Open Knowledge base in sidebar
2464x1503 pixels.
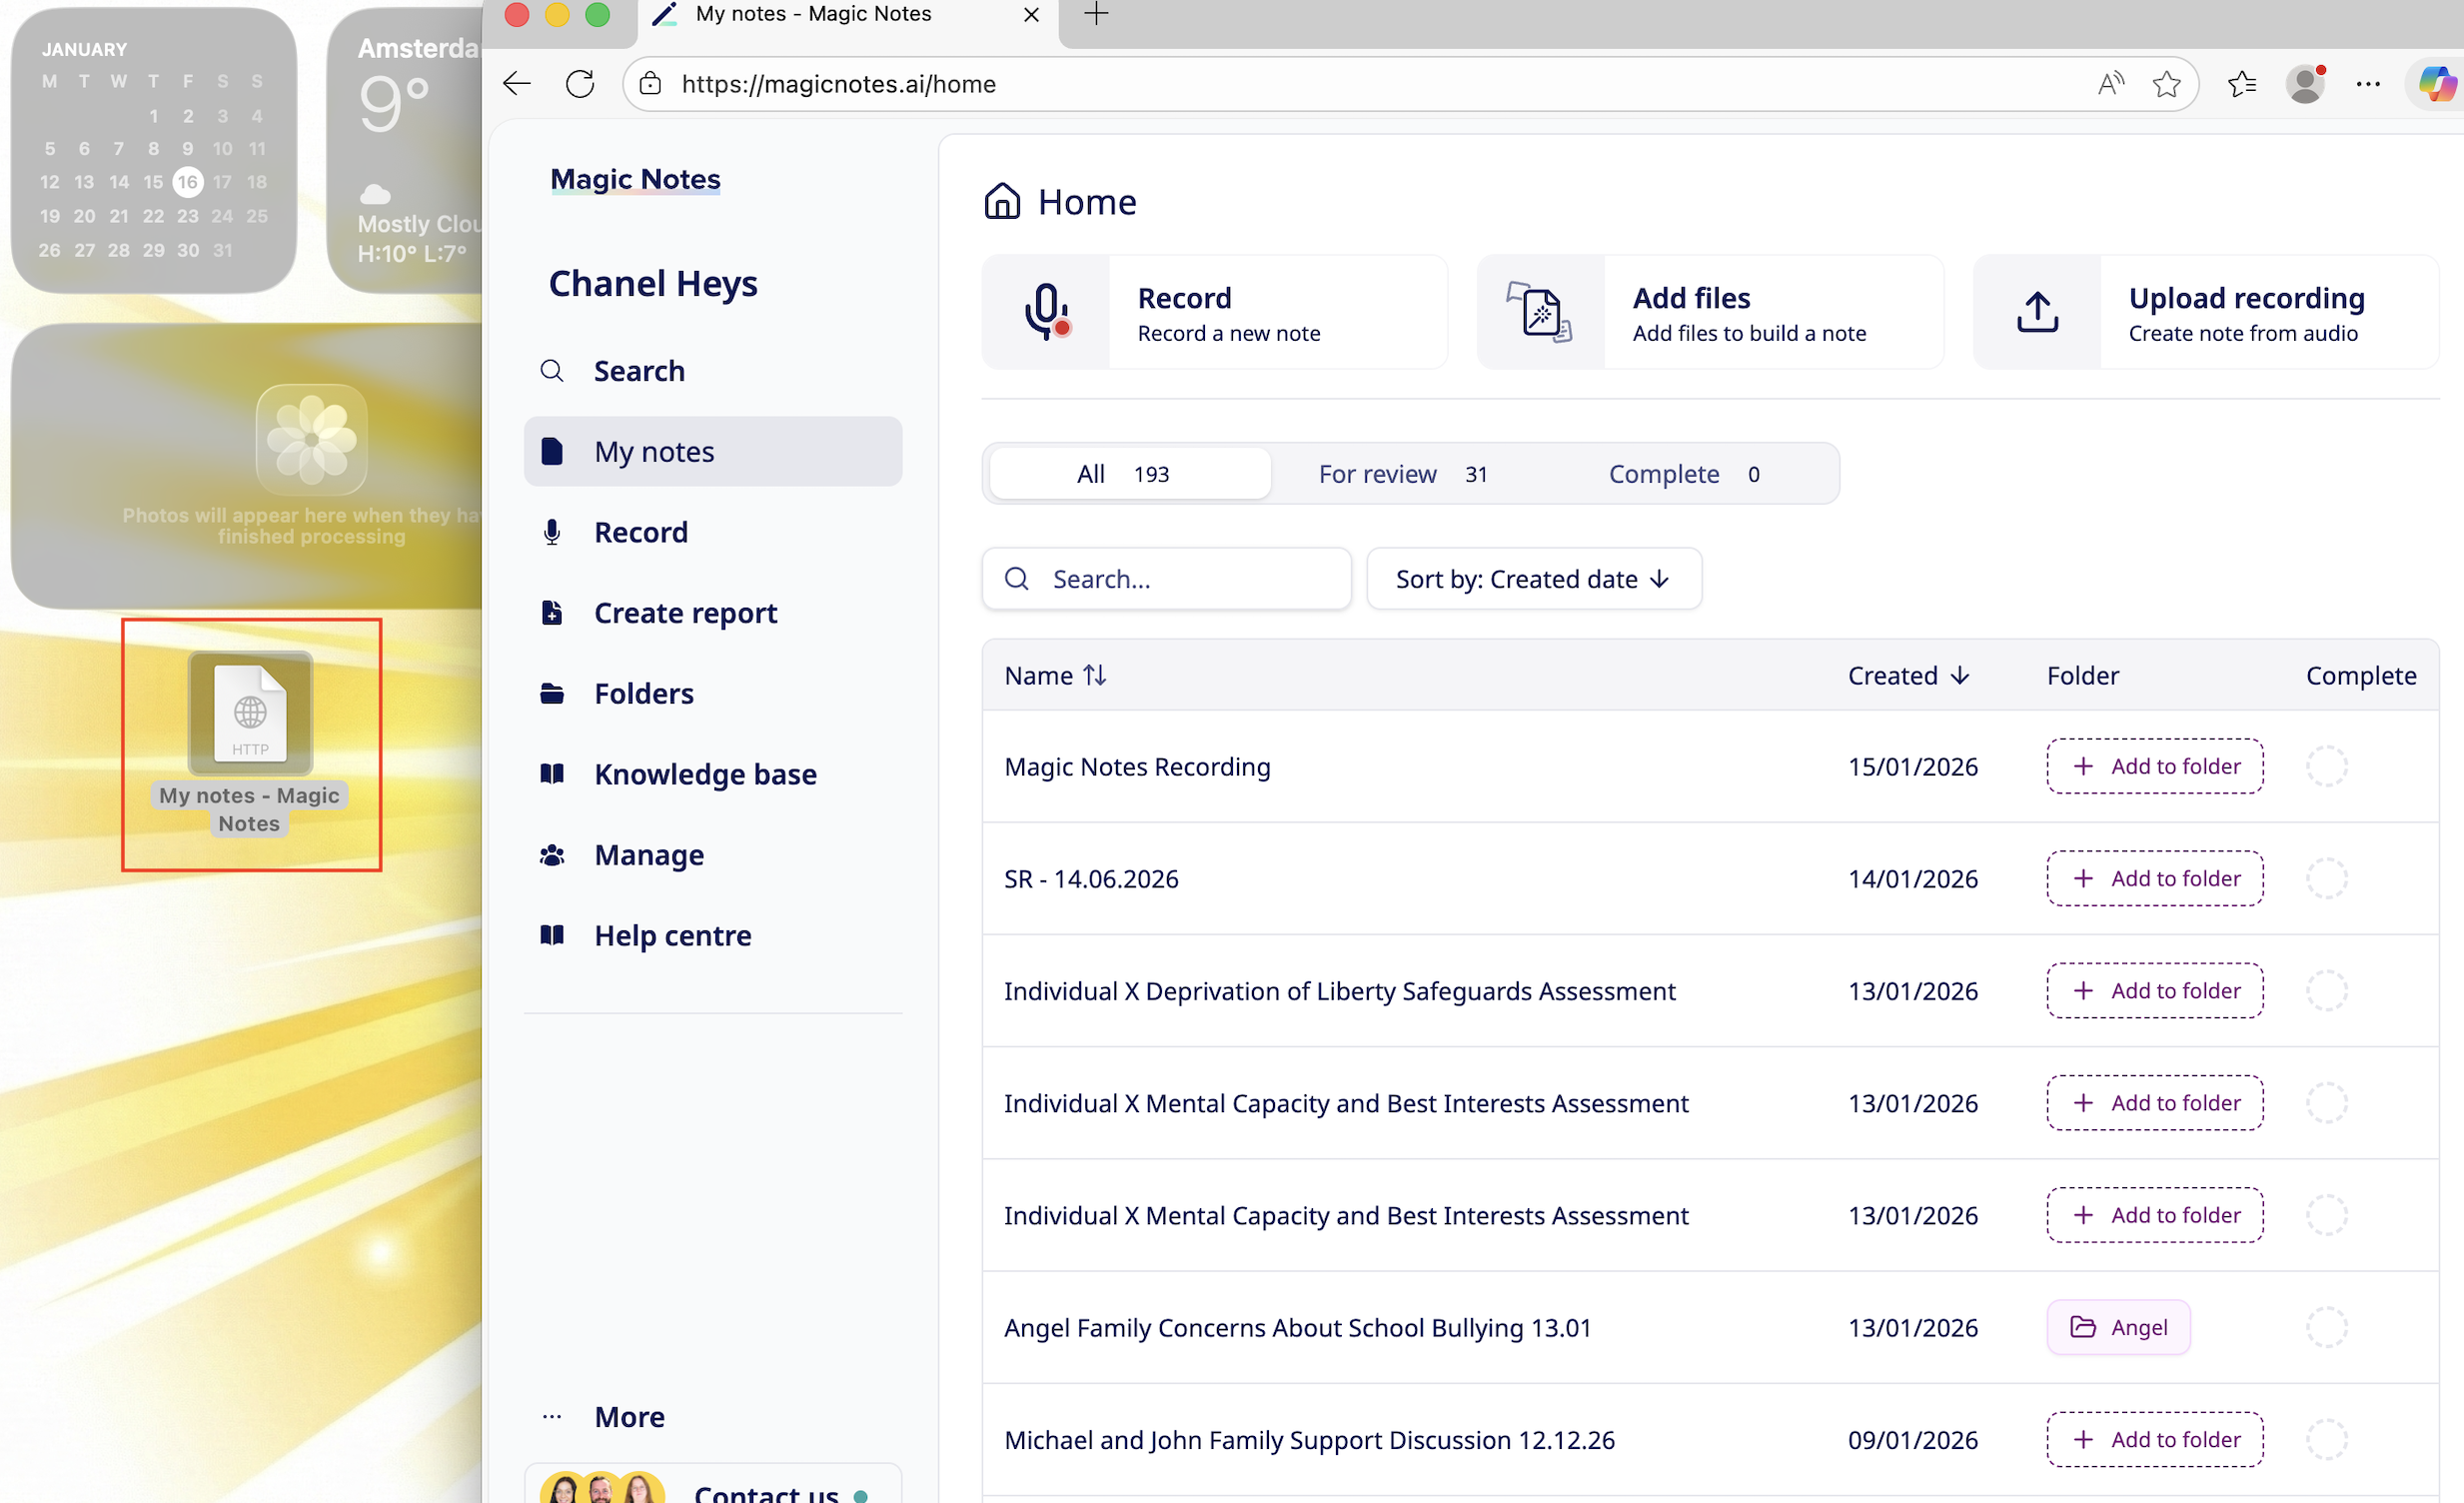[x=704, y=774]
